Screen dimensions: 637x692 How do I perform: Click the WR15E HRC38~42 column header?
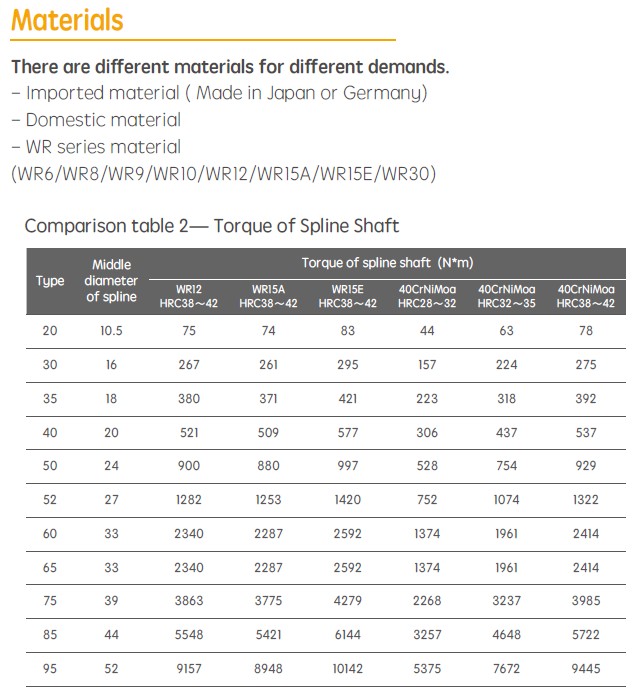coord(347,296)
